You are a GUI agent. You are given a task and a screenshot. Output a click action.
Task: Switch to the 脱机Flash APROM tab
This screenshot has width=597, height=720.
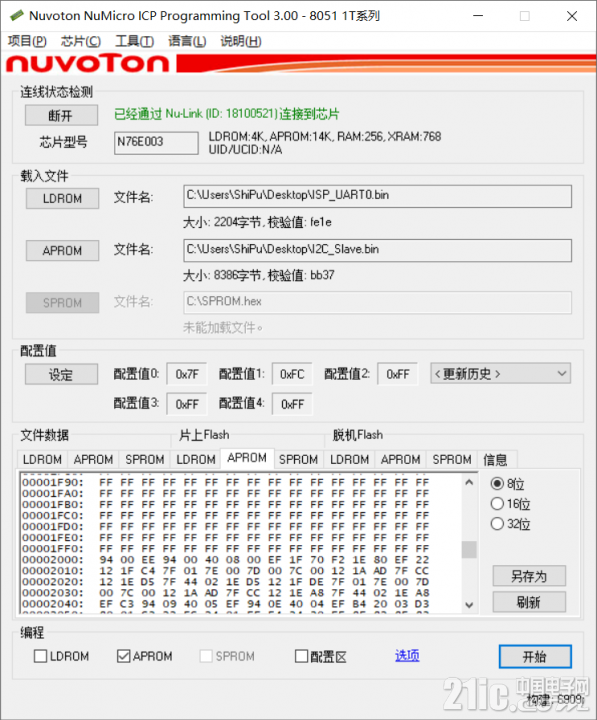[400, 460]
